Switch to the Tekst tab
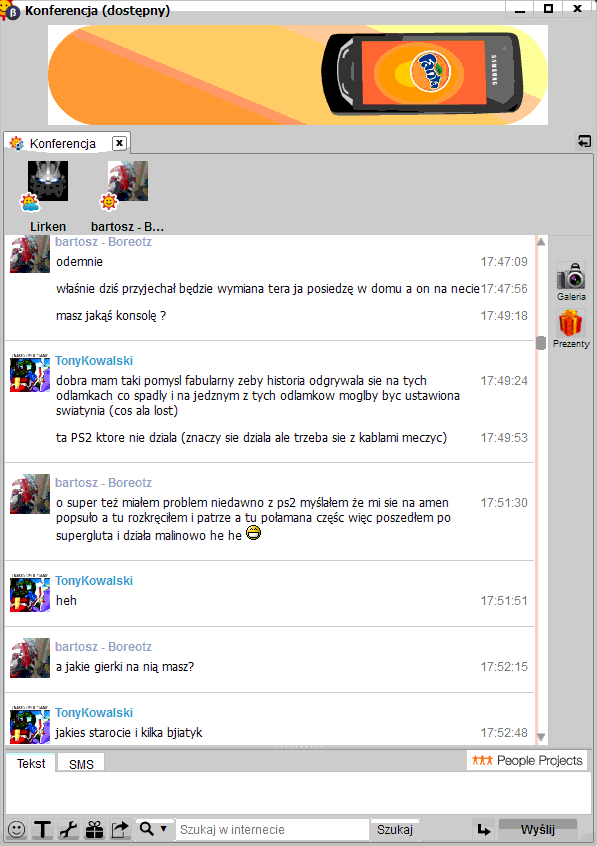Screen dimensions: 597x846 [x=31, y=763]
